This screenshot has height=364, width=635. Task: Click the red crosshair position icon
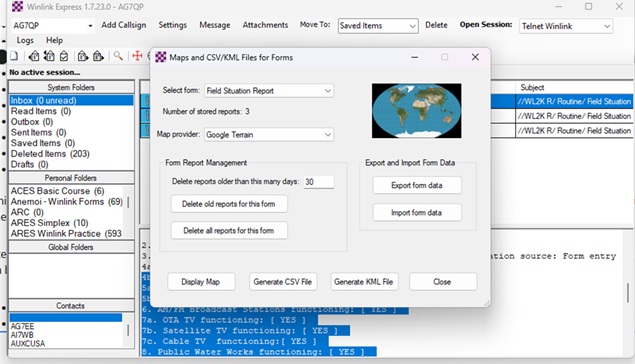[x=137, y=55]
